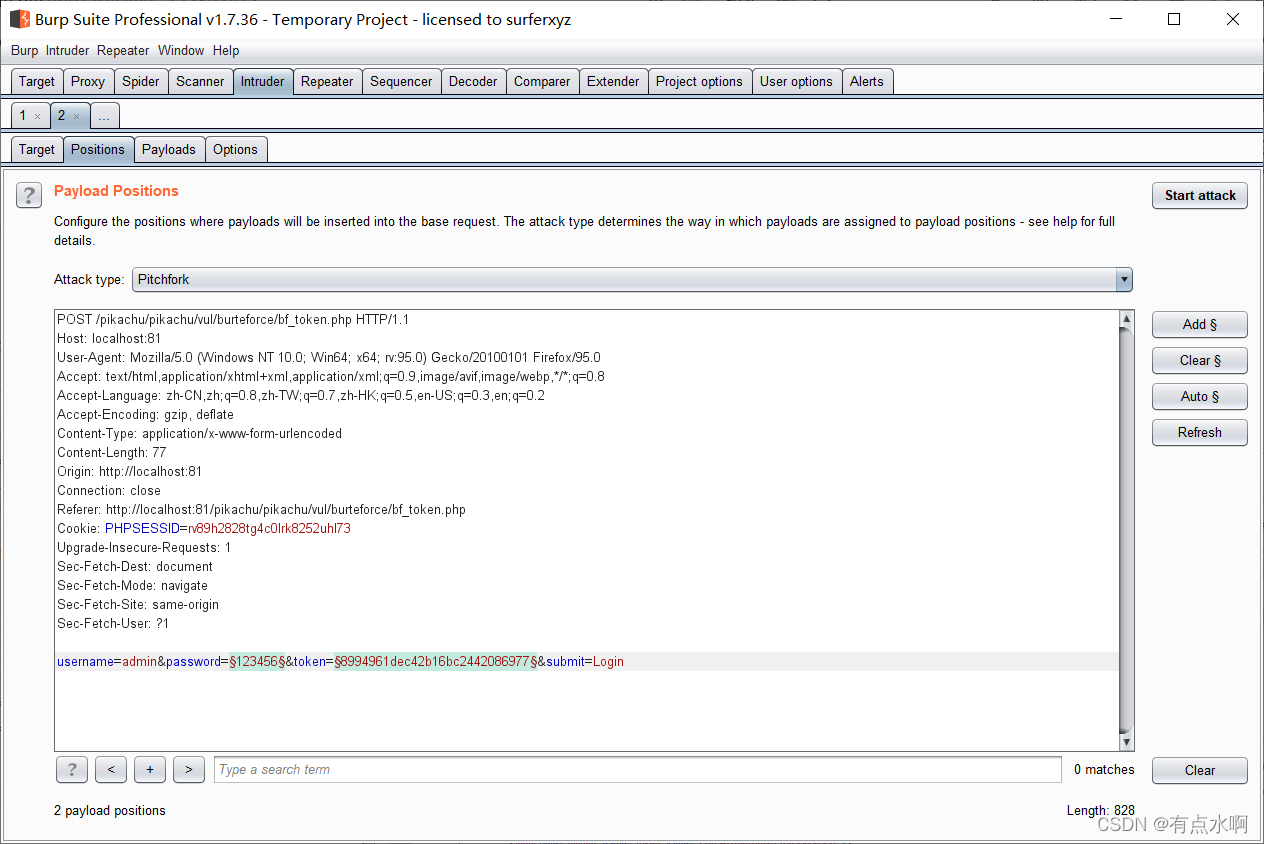Click the Pitchfork attack type combo box
Image resolution: width=1264 pixels, height=844 pixels.
click(x=632, y=280)
